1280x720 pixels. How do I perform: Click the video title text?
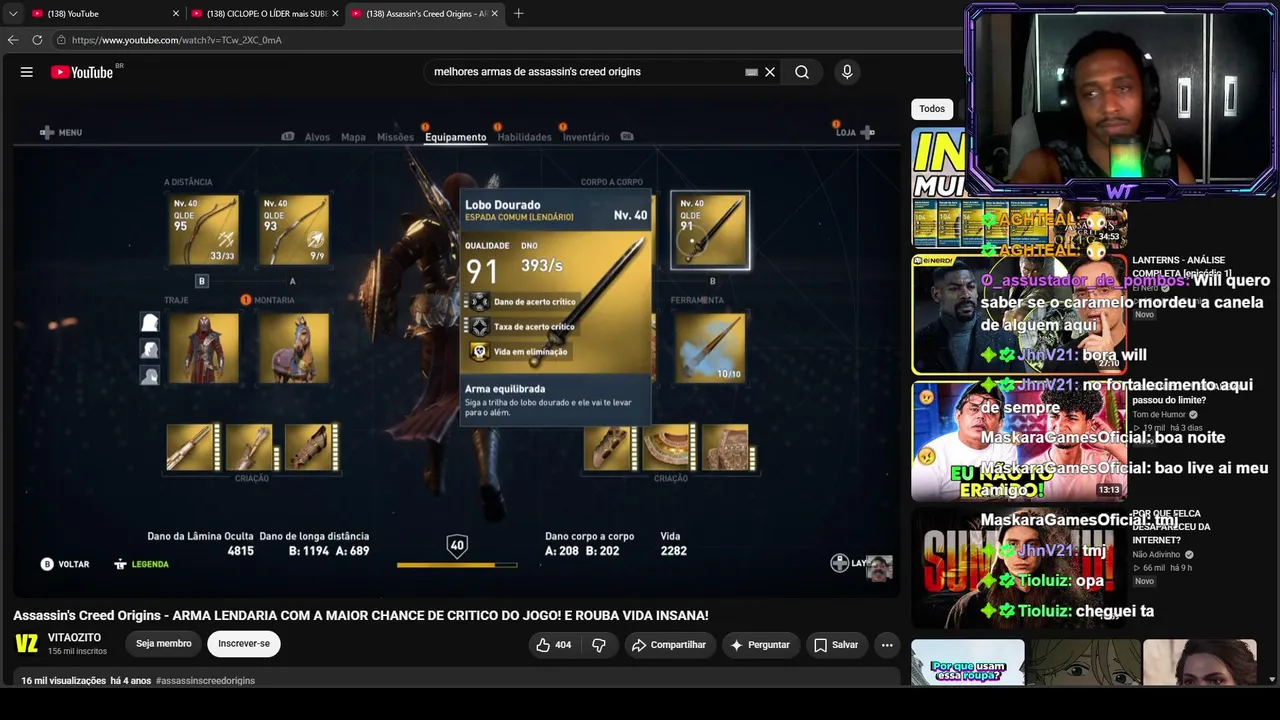[361, 615]
